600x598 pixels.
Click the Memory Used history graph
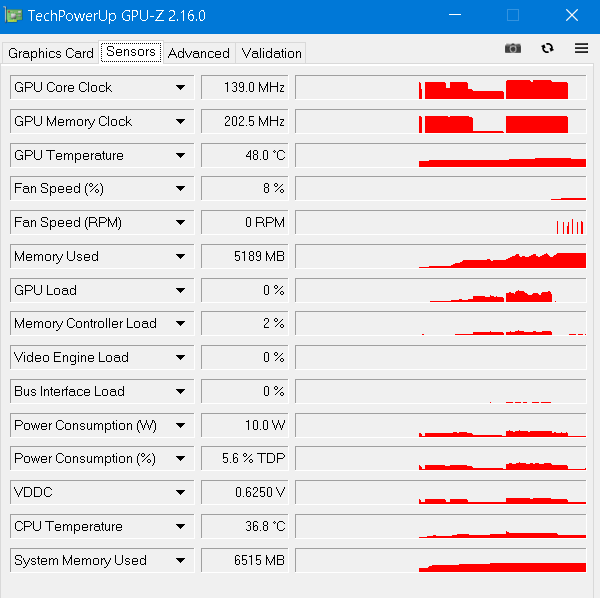(x=441, y=256)
